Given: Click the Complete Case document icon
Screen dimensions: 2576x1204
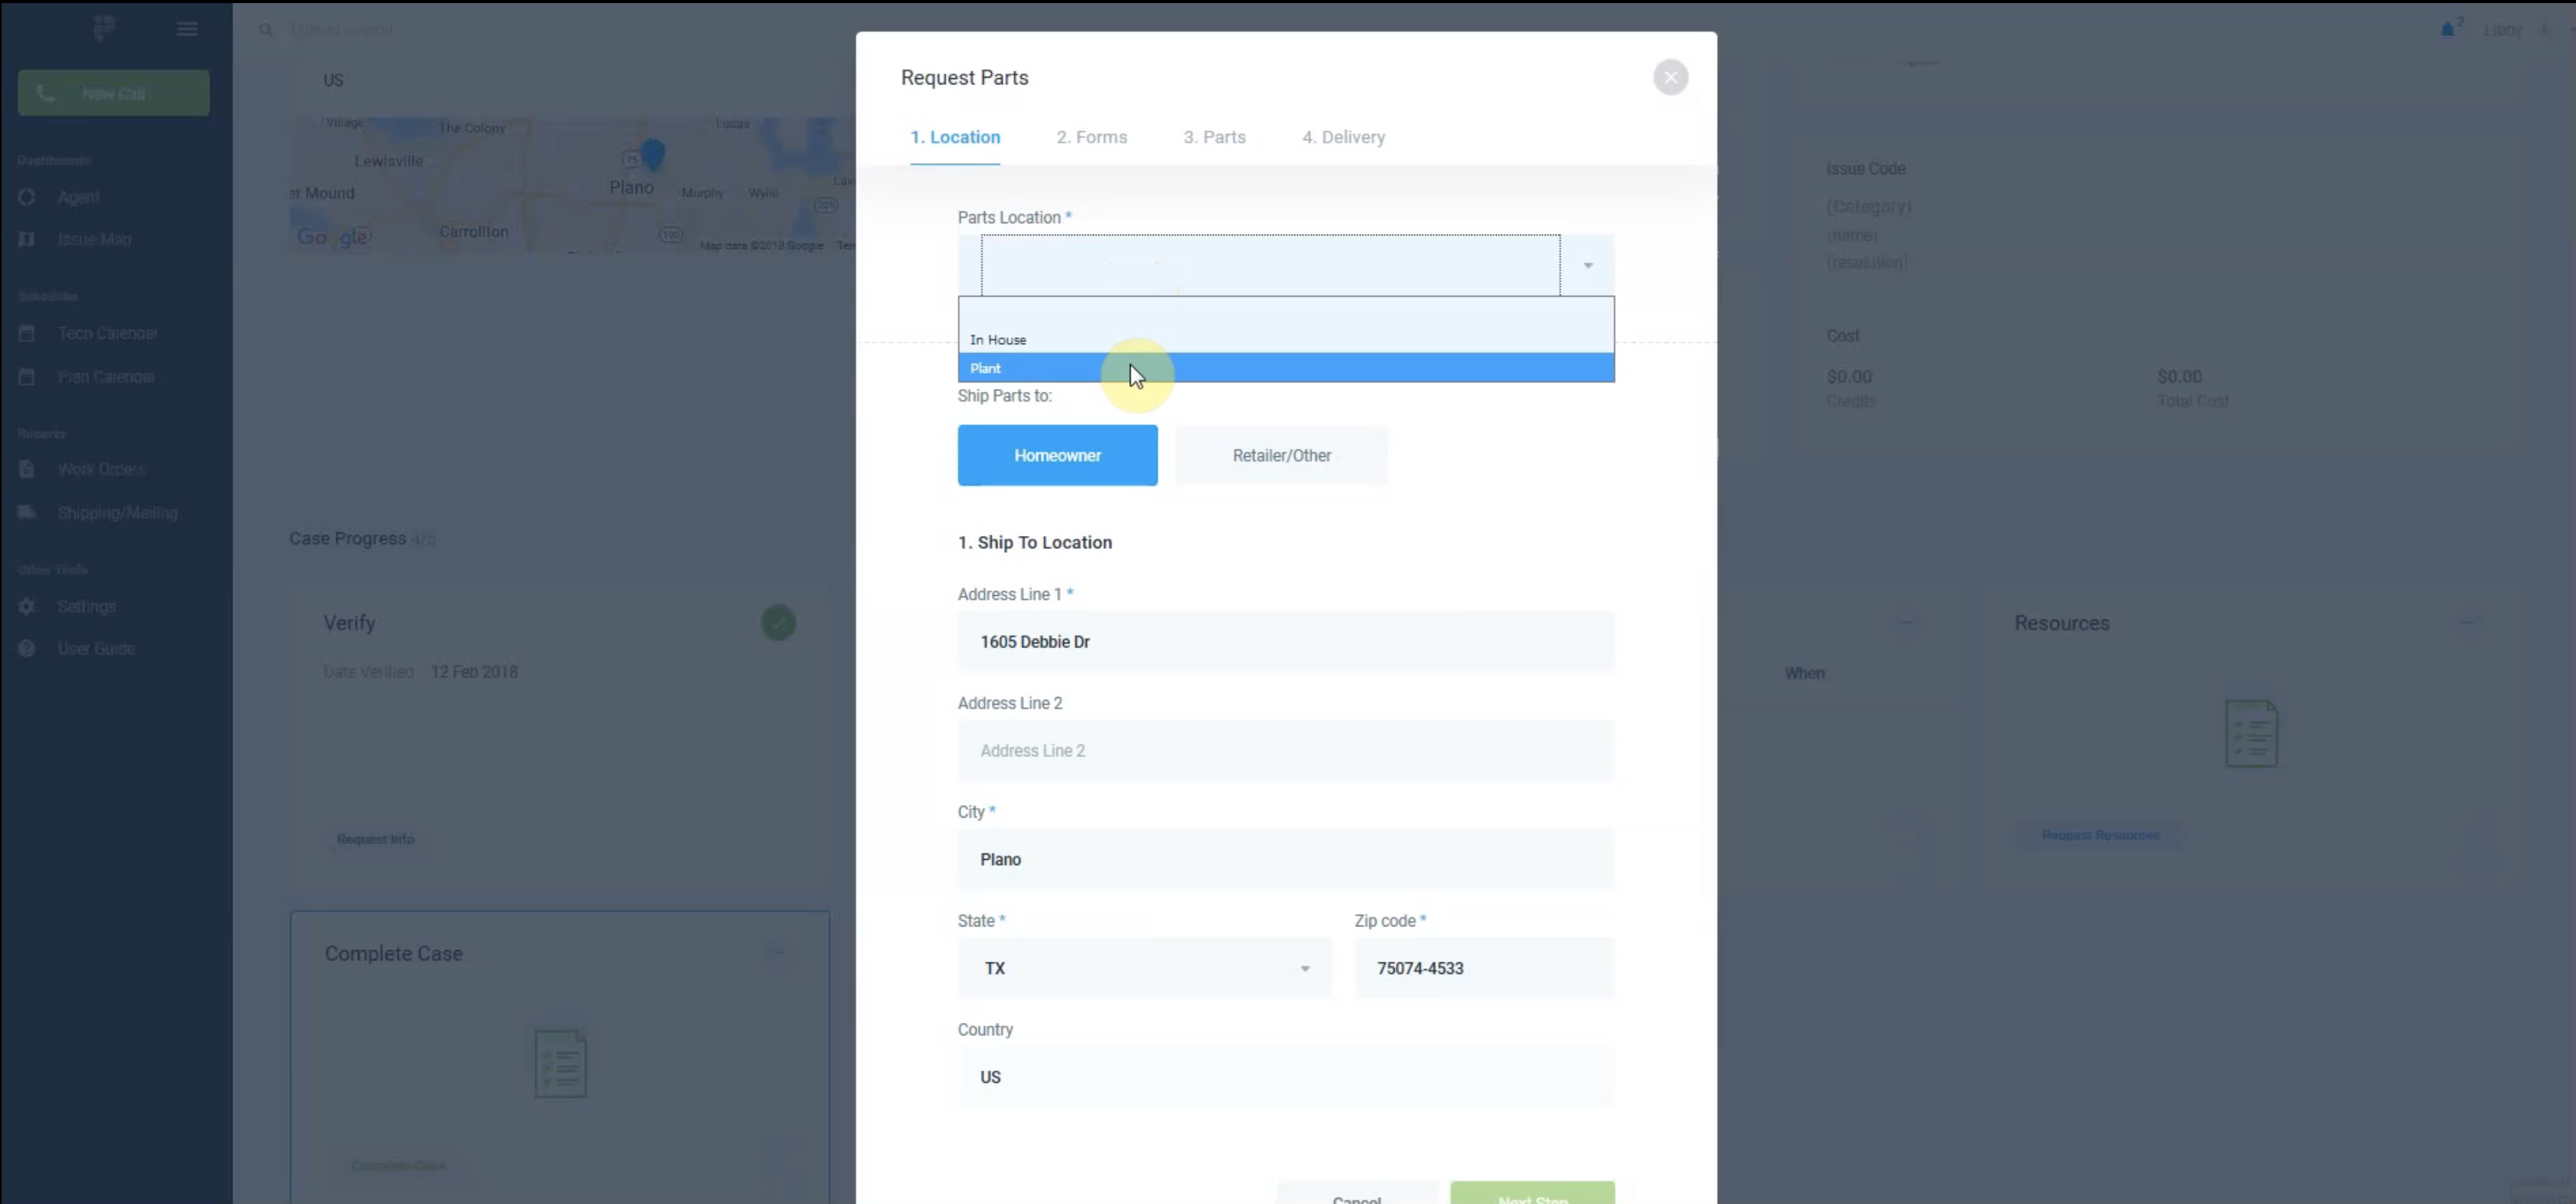Looking at the screenshot, I should tap(560, 1064).
